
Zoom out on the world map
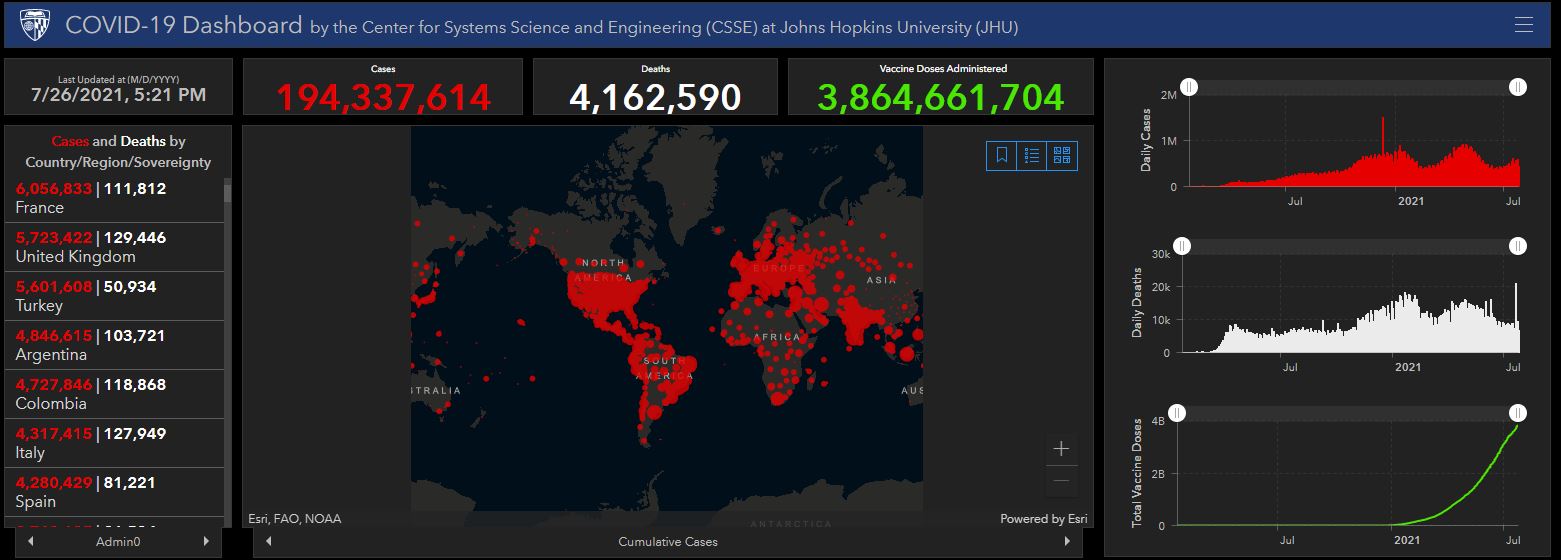tap(1061, 481)
